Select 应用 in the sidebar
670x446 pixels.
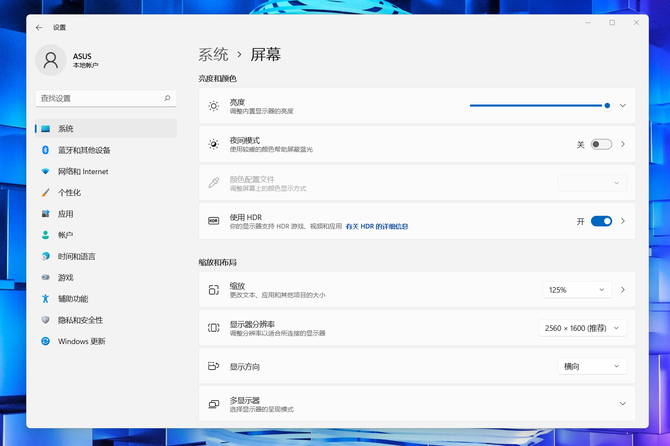(66, 214)
